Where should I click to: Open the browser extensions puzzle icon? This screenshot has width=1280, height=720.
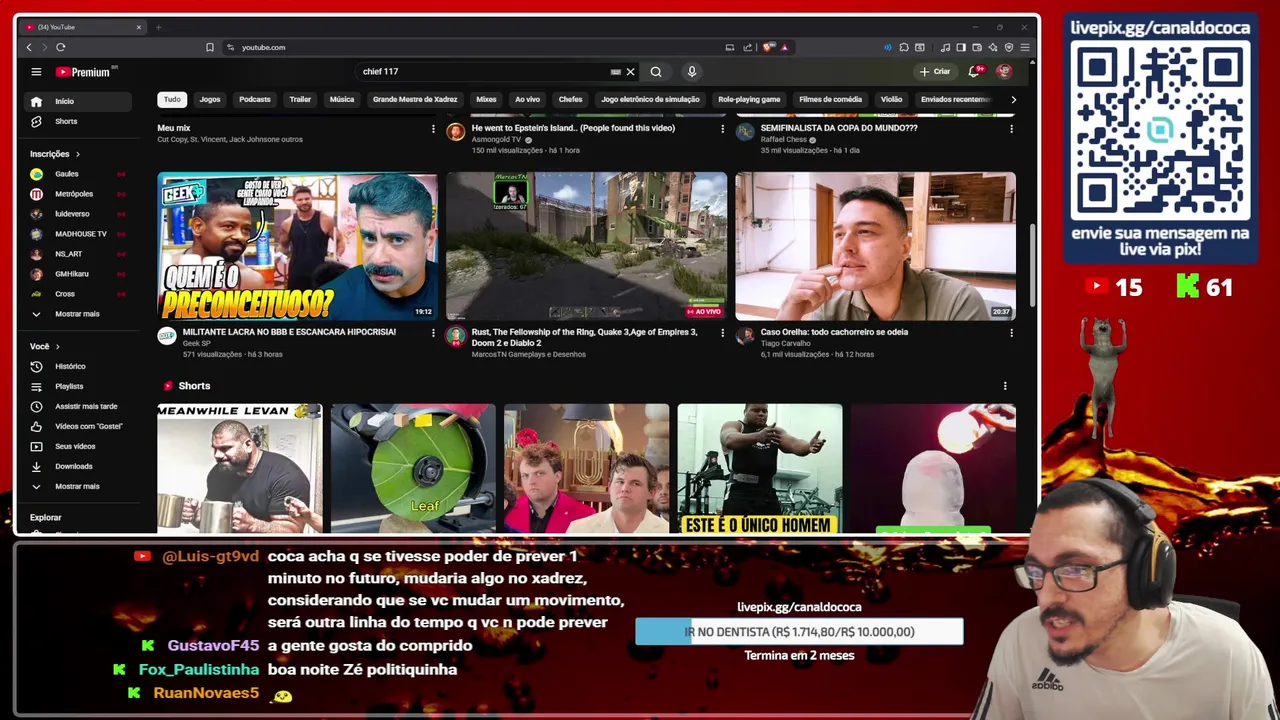[x=904, y=47]
